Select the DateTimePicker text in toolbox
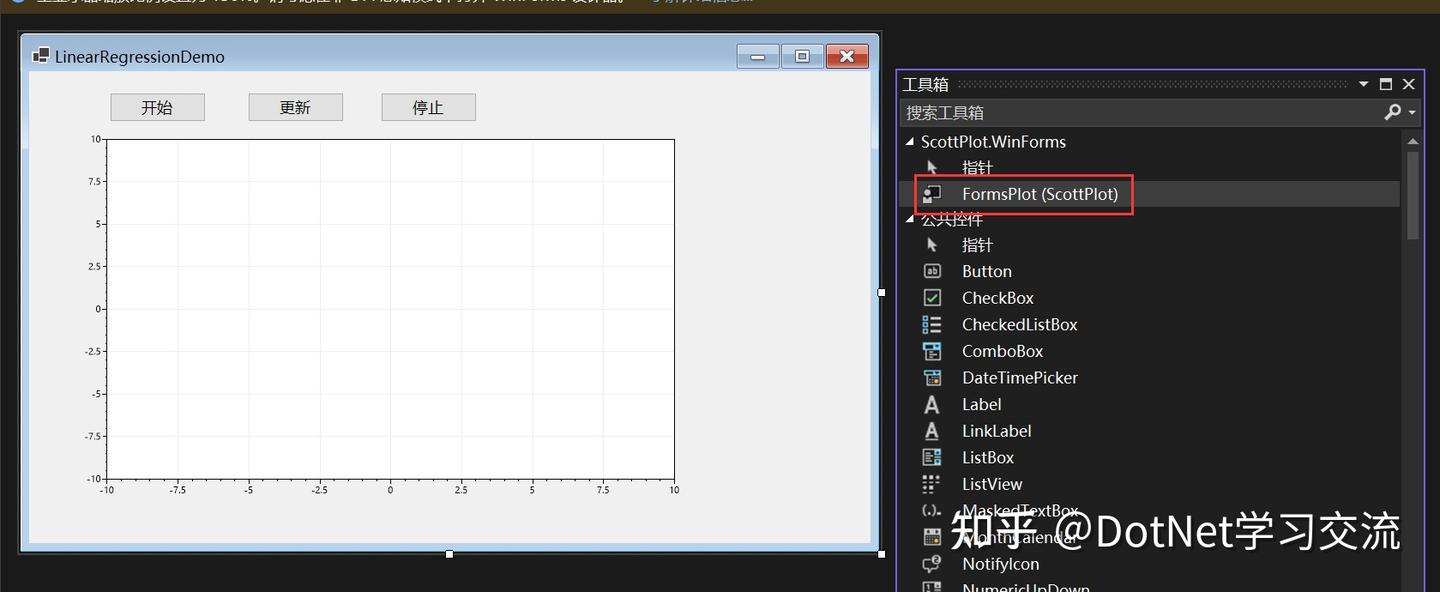The image size is (1440, 592). [x=1020, y=378]
